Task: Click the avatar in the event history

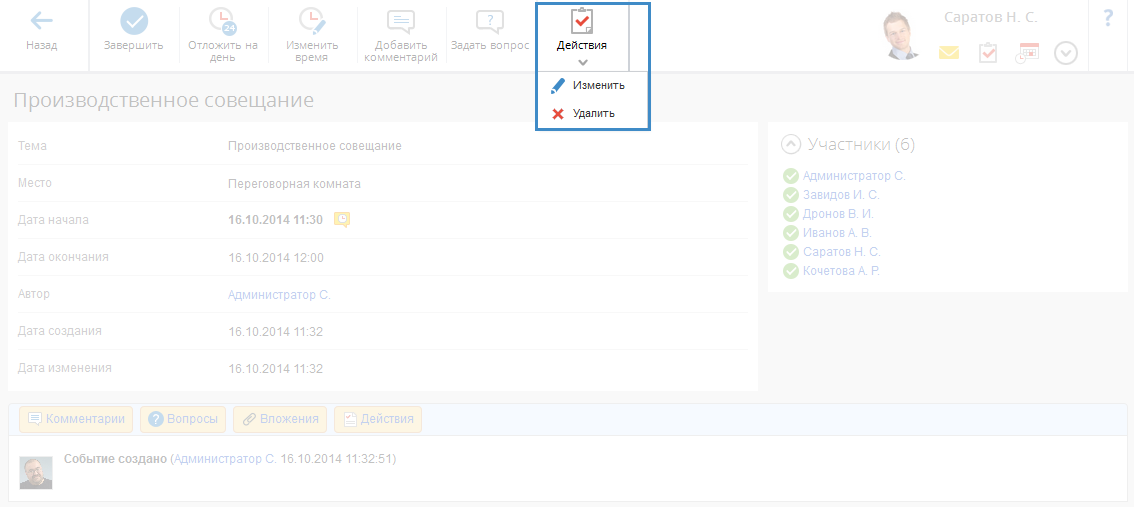Action: 35,472
